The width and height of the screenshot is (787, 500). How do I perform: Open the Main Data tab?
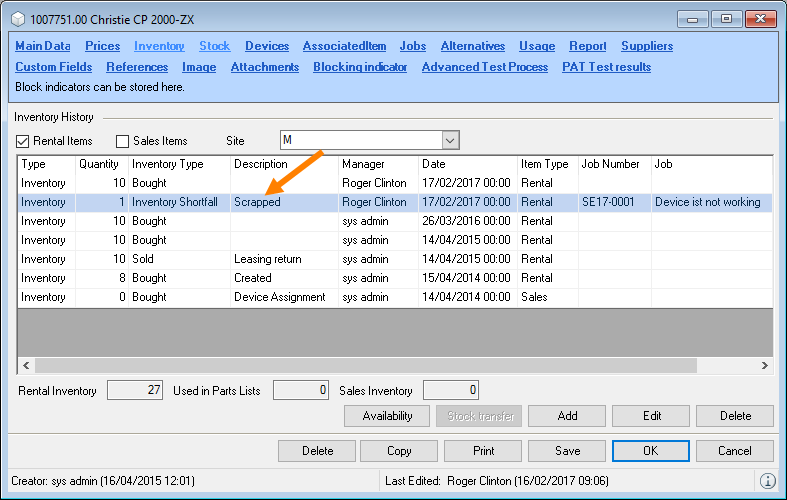coord(43,46)
